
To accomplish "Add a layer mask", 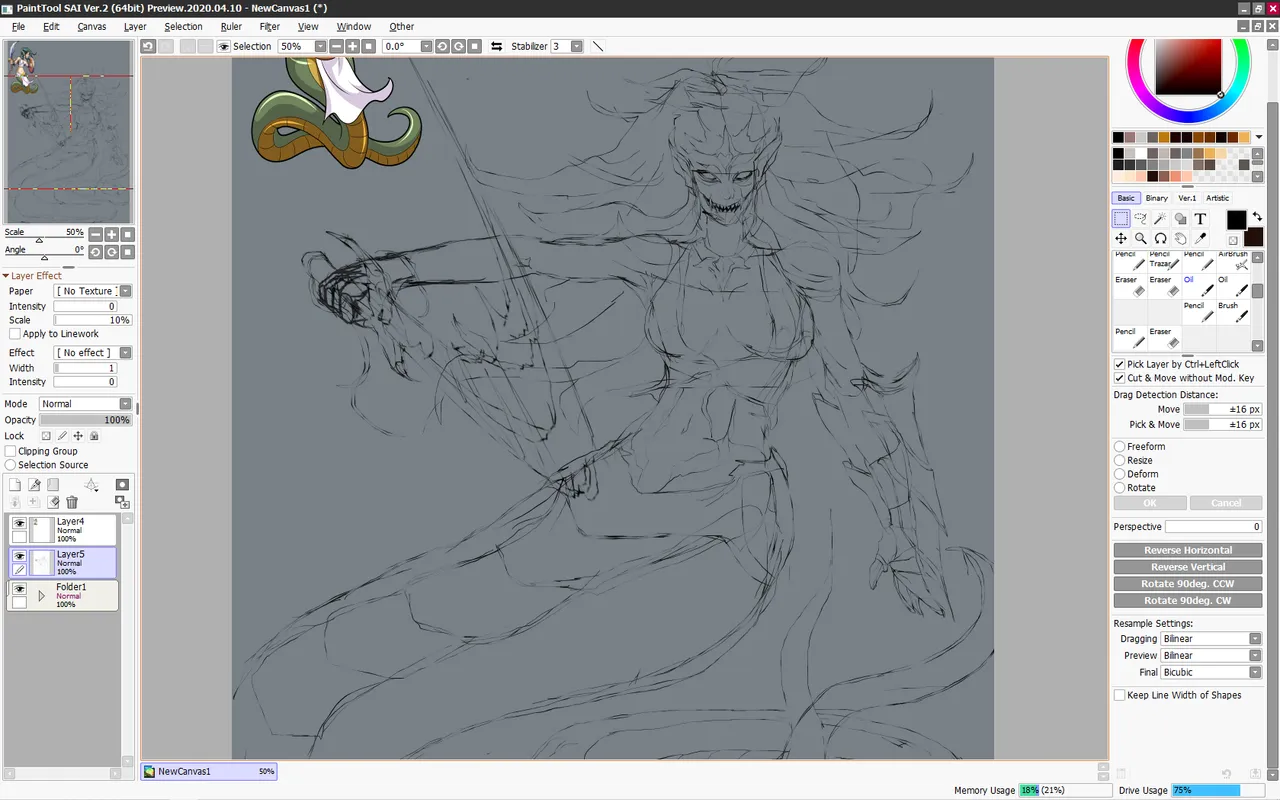I will [123, 485].
